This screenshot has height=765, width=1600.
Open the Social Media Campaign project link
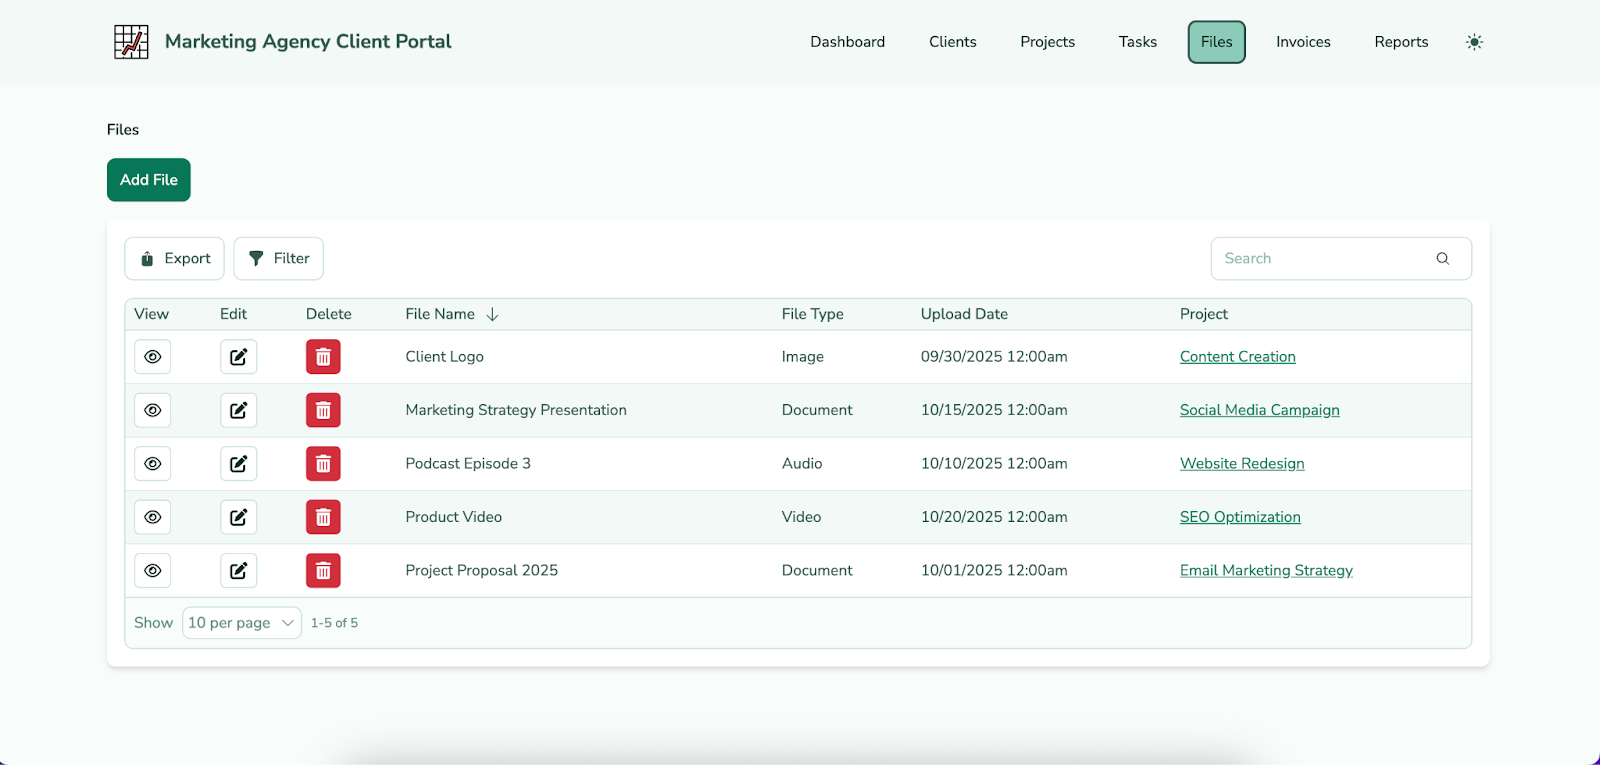point(1259,410)
